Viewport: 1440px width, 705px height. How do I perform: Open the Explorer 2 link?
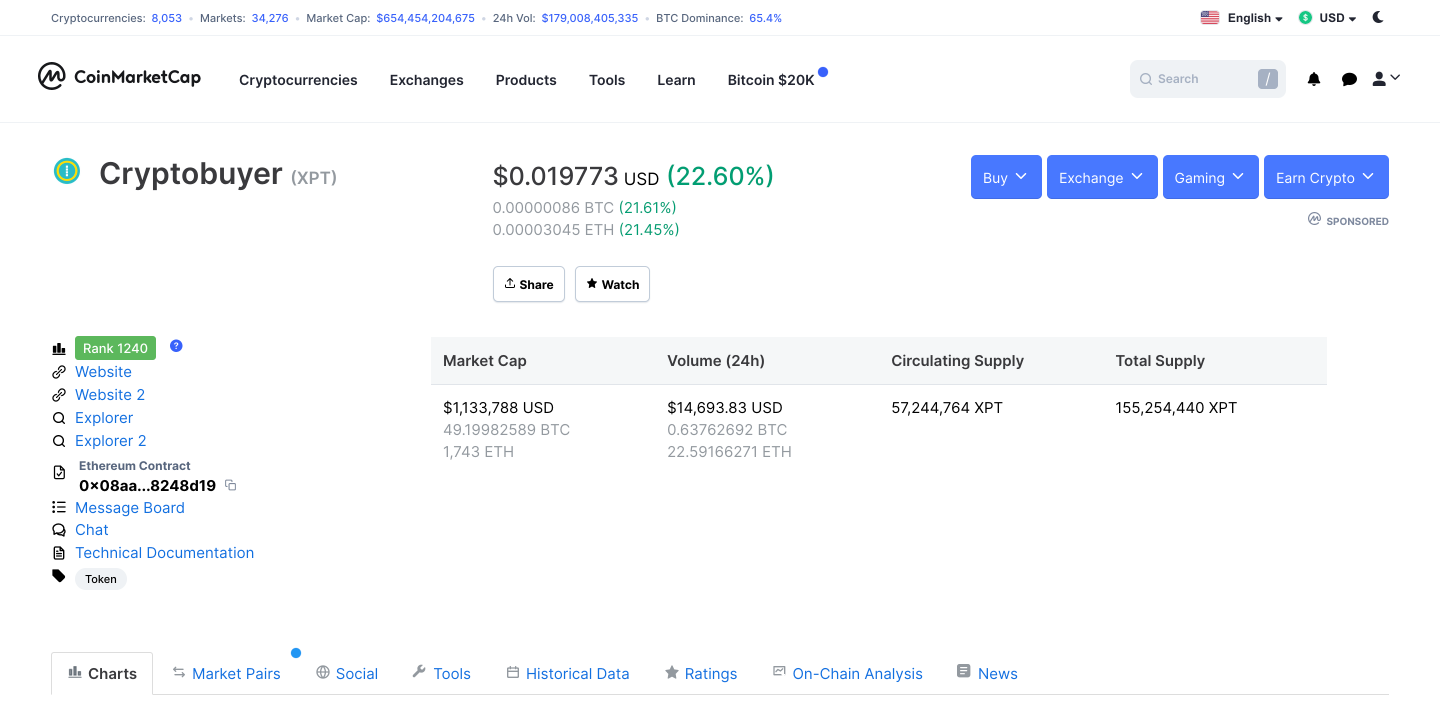(111, 440)
